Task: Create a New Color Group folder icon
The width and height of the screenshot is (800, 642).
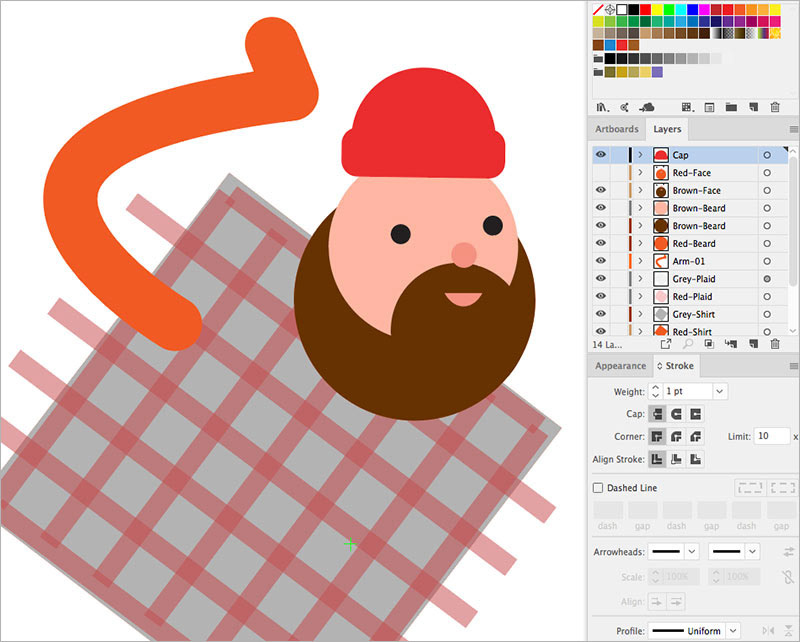Action: 731,107
